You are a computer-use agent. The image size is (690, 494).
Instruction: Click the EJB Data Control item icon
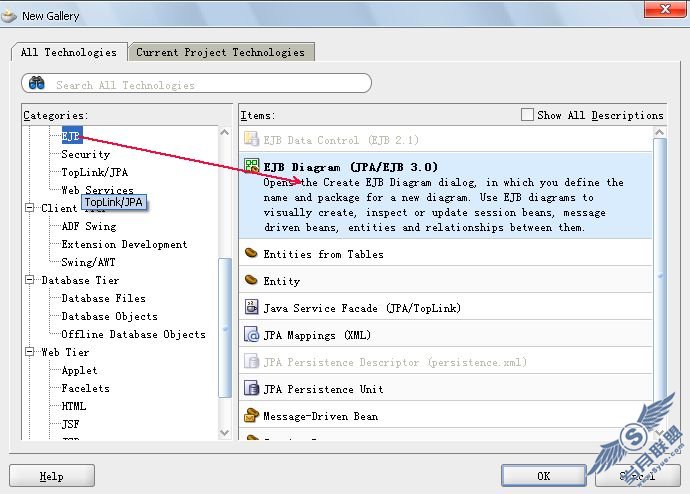coord(251,139)
